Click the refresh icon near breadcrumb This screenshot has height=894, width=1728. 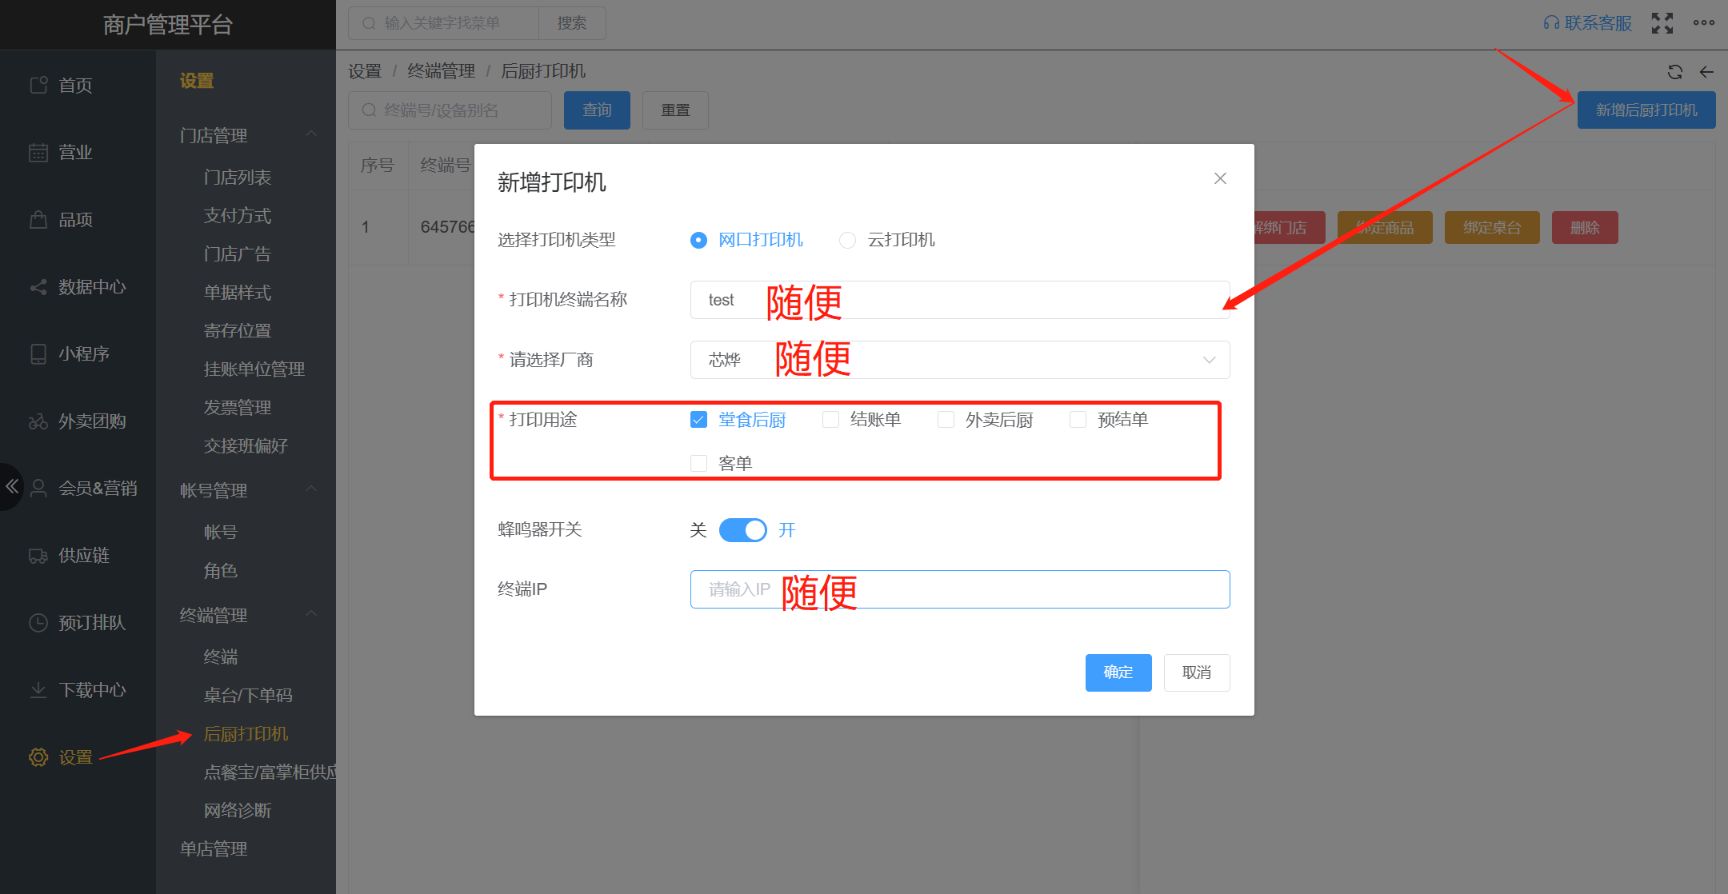pos(1675,72)
